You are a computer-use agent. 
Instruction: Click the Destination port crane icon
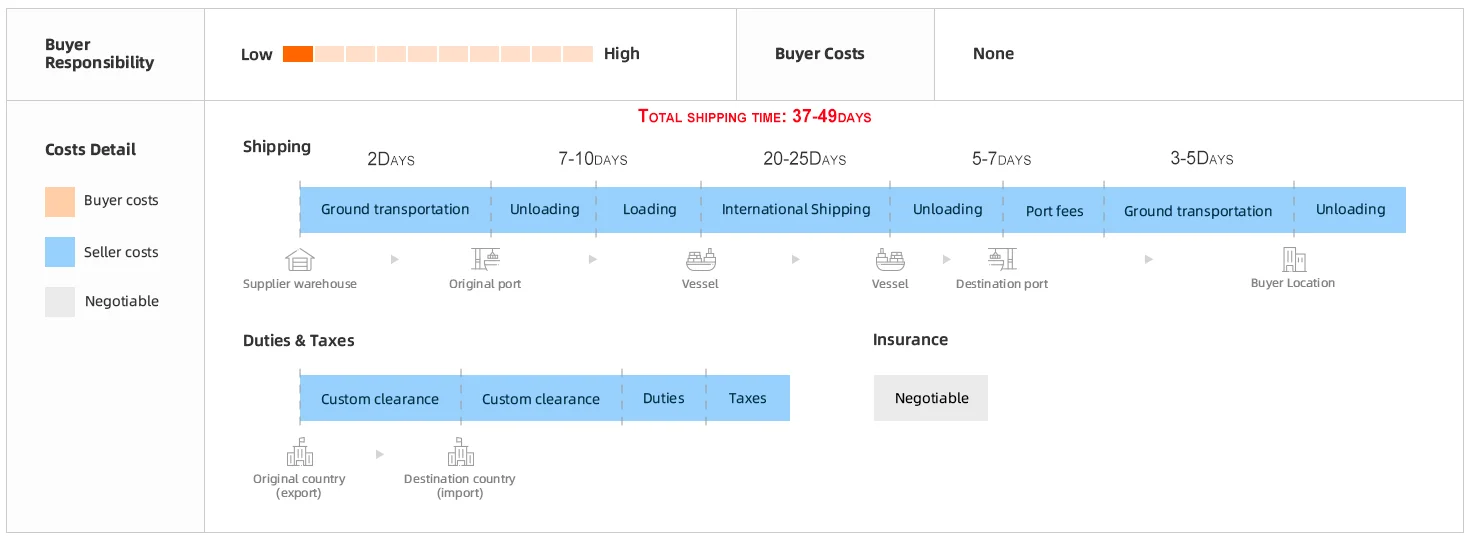click(x=1001, y=259)
